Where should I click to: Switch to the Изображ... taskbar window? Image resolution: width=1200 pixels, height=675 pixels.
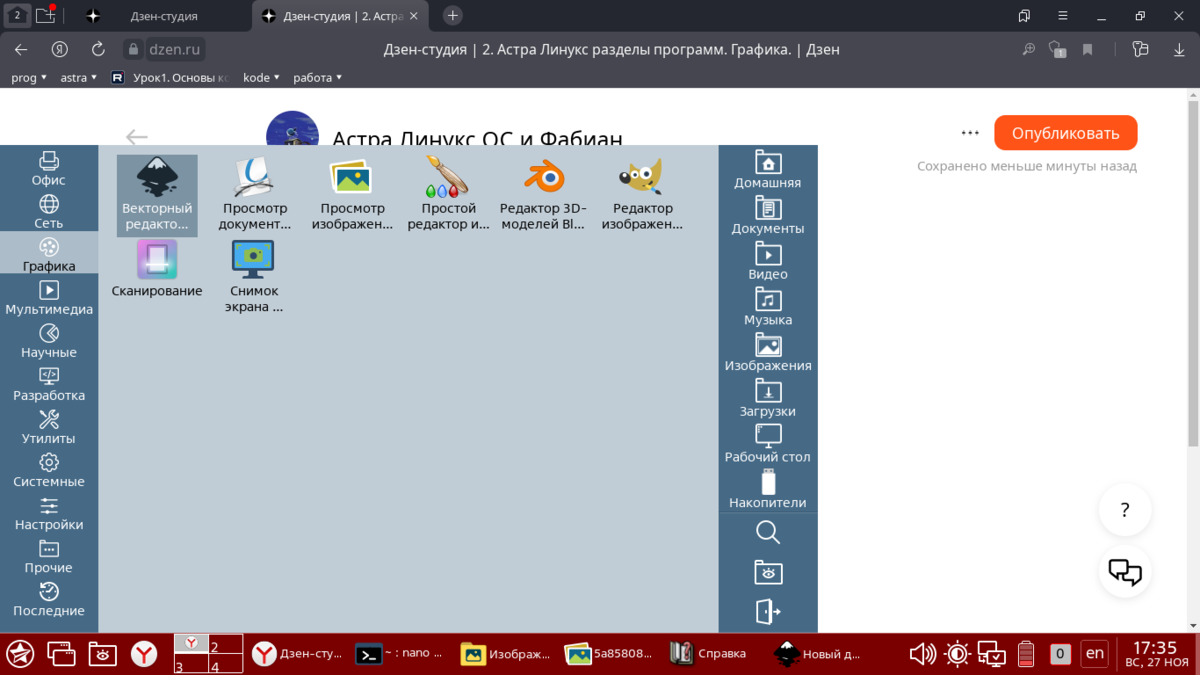(505, 654)
